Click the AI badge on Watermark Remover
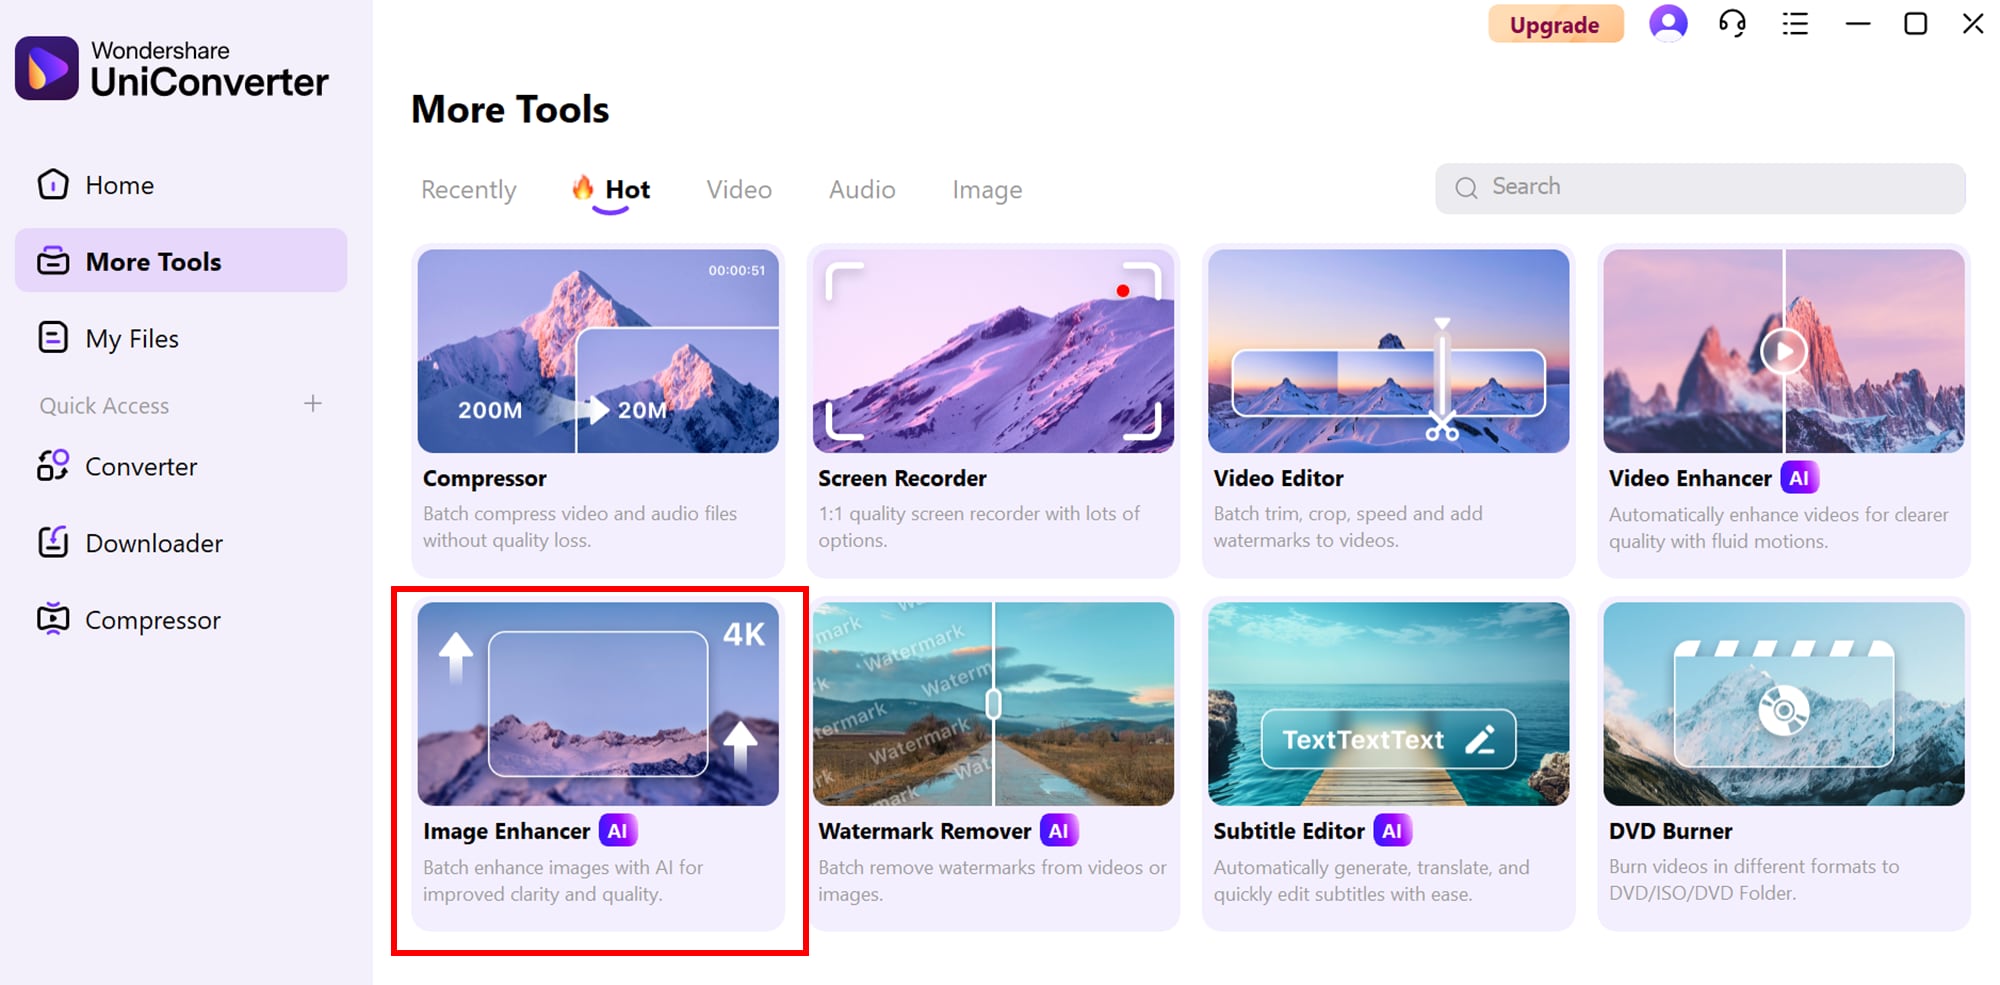 coord(1059,831)
